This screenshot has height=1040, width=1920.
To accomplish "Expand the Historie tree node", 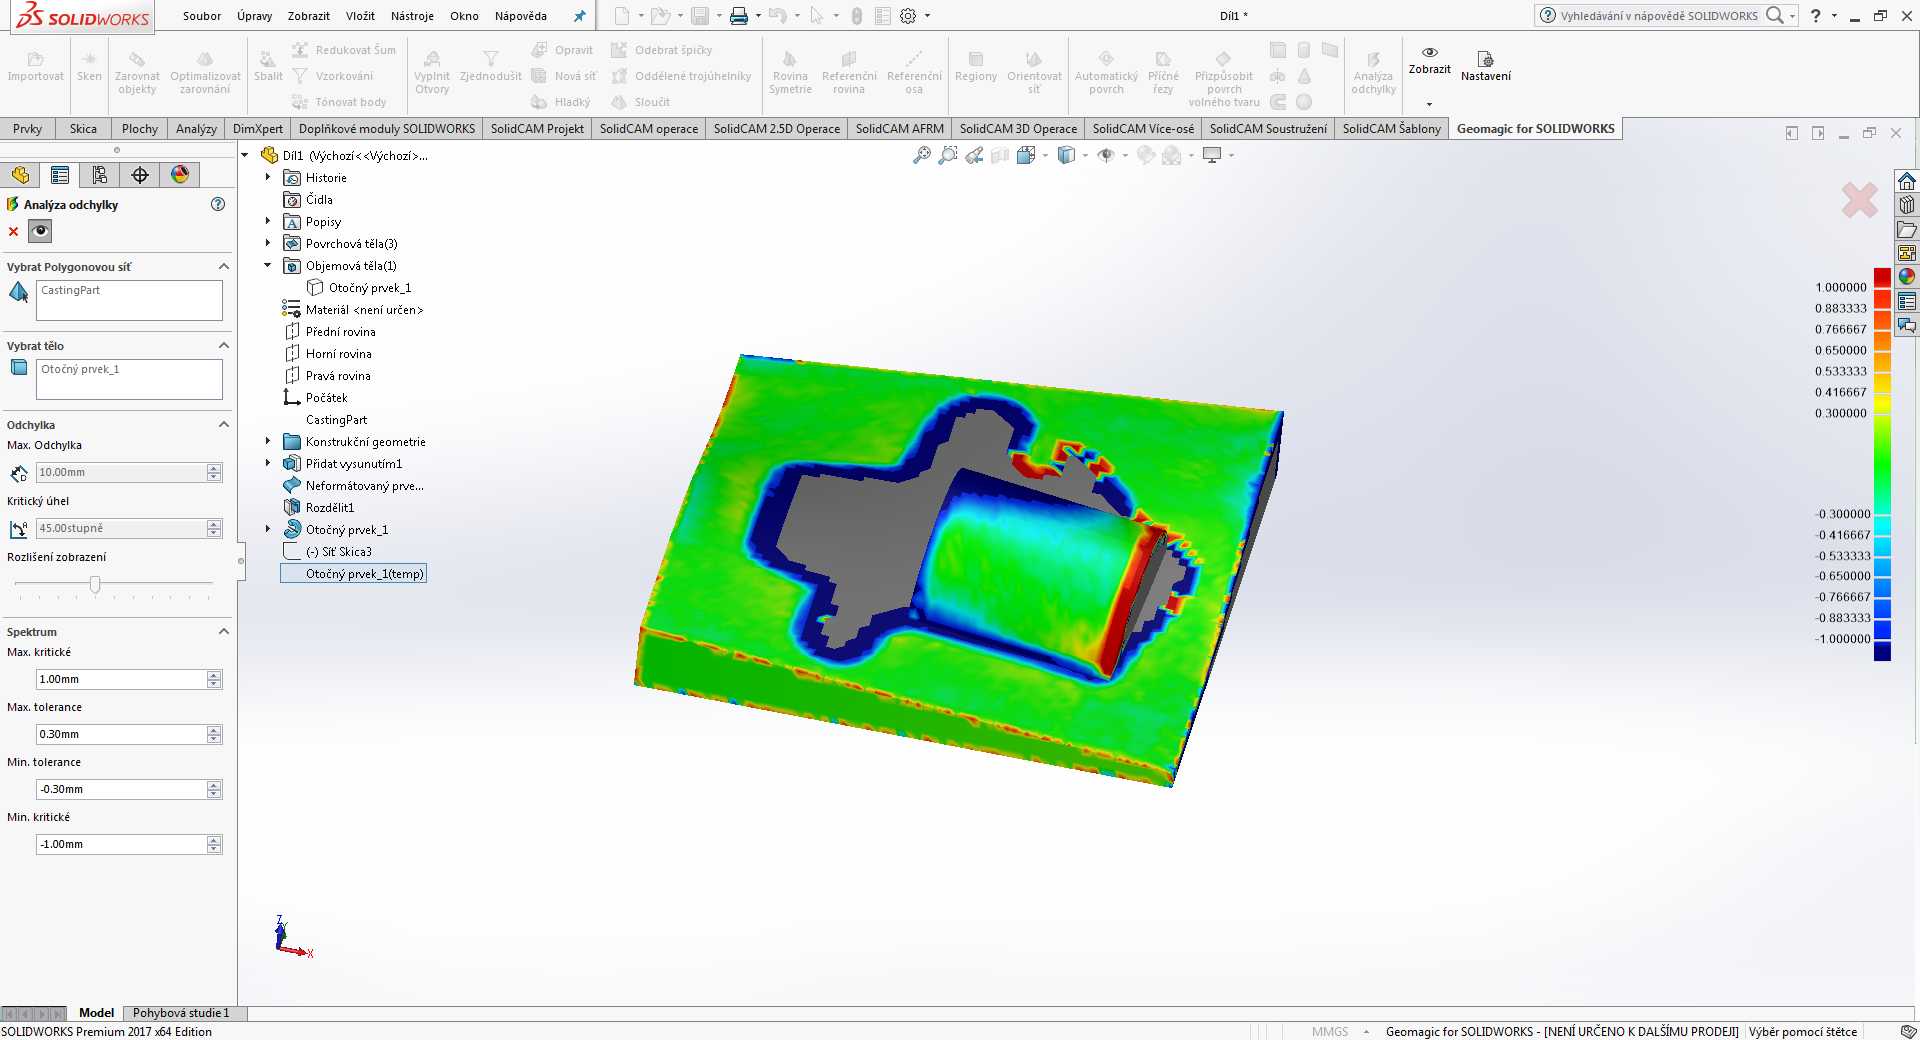I will [x=268, y=177].
